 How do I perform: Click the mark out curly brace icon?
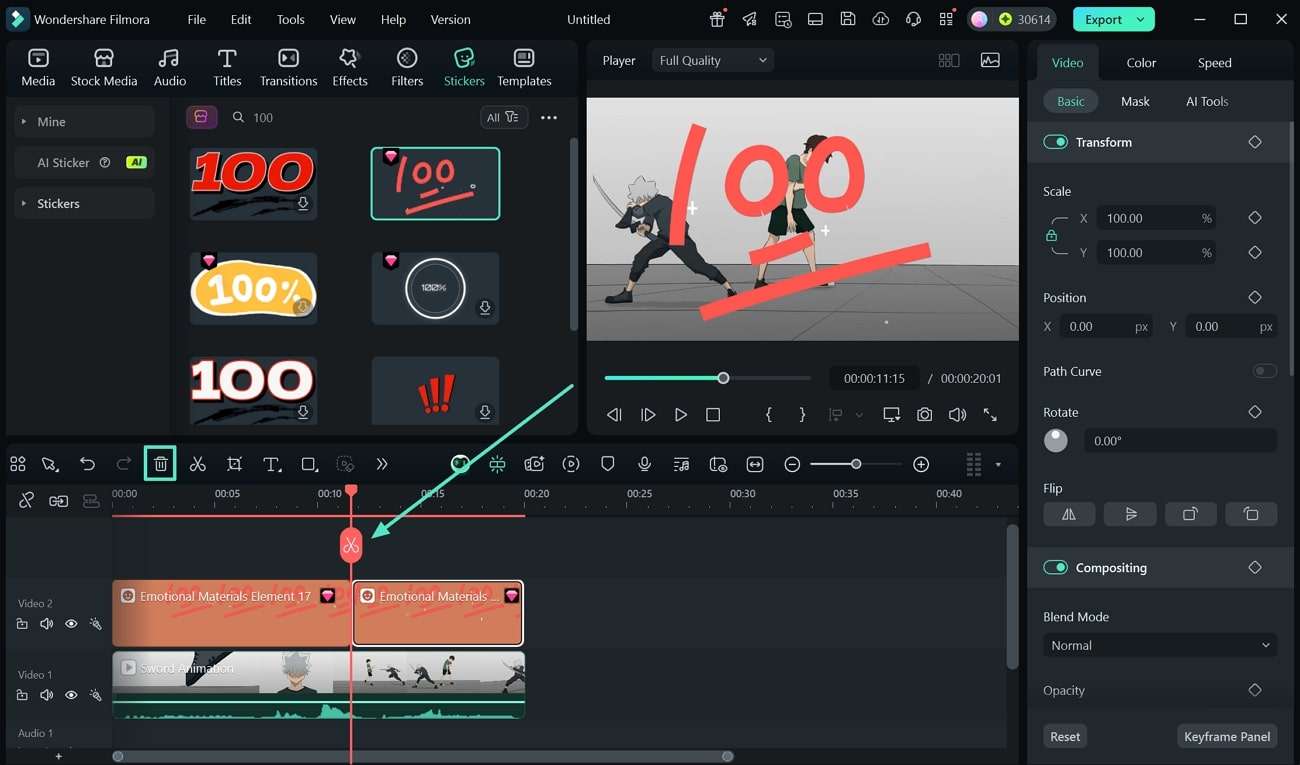[x=802, y=414]
